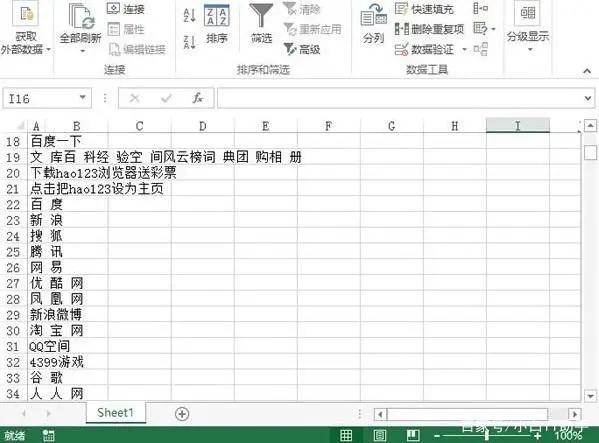Viewport: 599px width, 443px height.
Task: Expand the formula bar chevron
Action: [x=588, y=99]
